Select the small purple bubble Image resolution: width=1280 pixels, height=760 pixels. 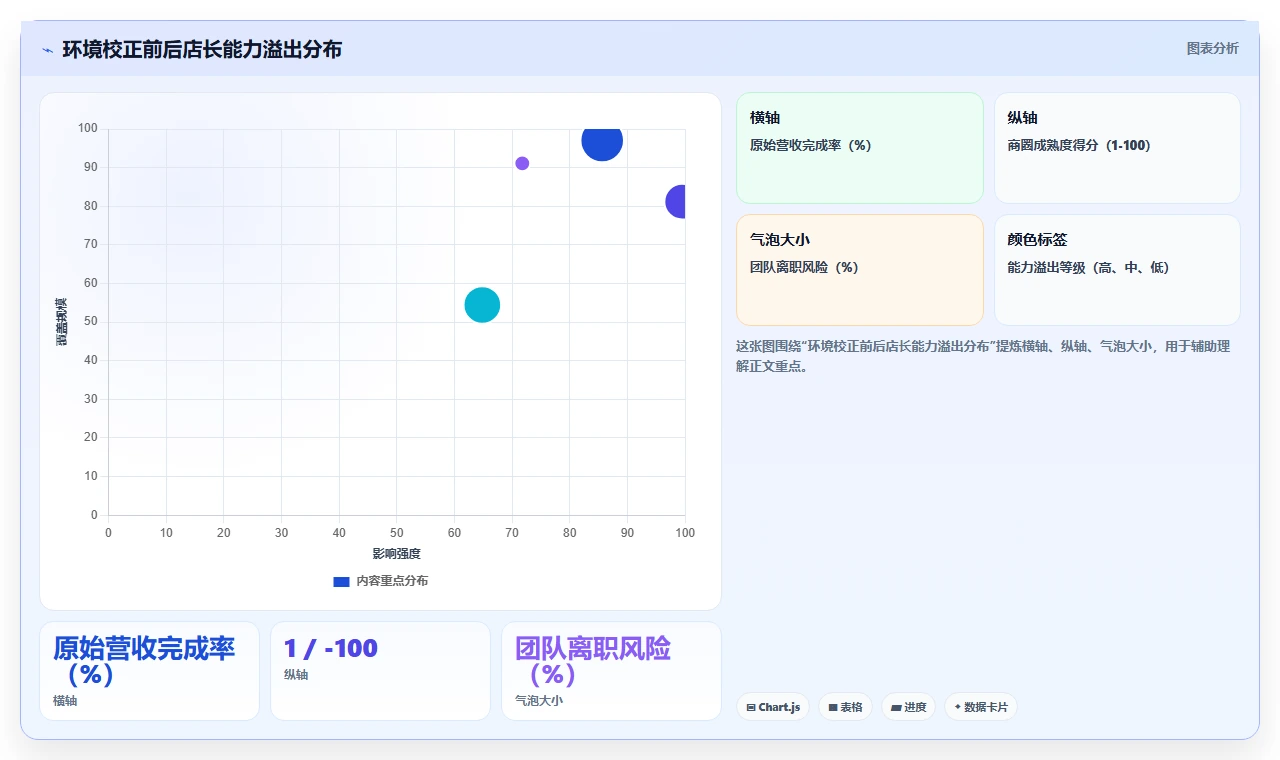522,163
